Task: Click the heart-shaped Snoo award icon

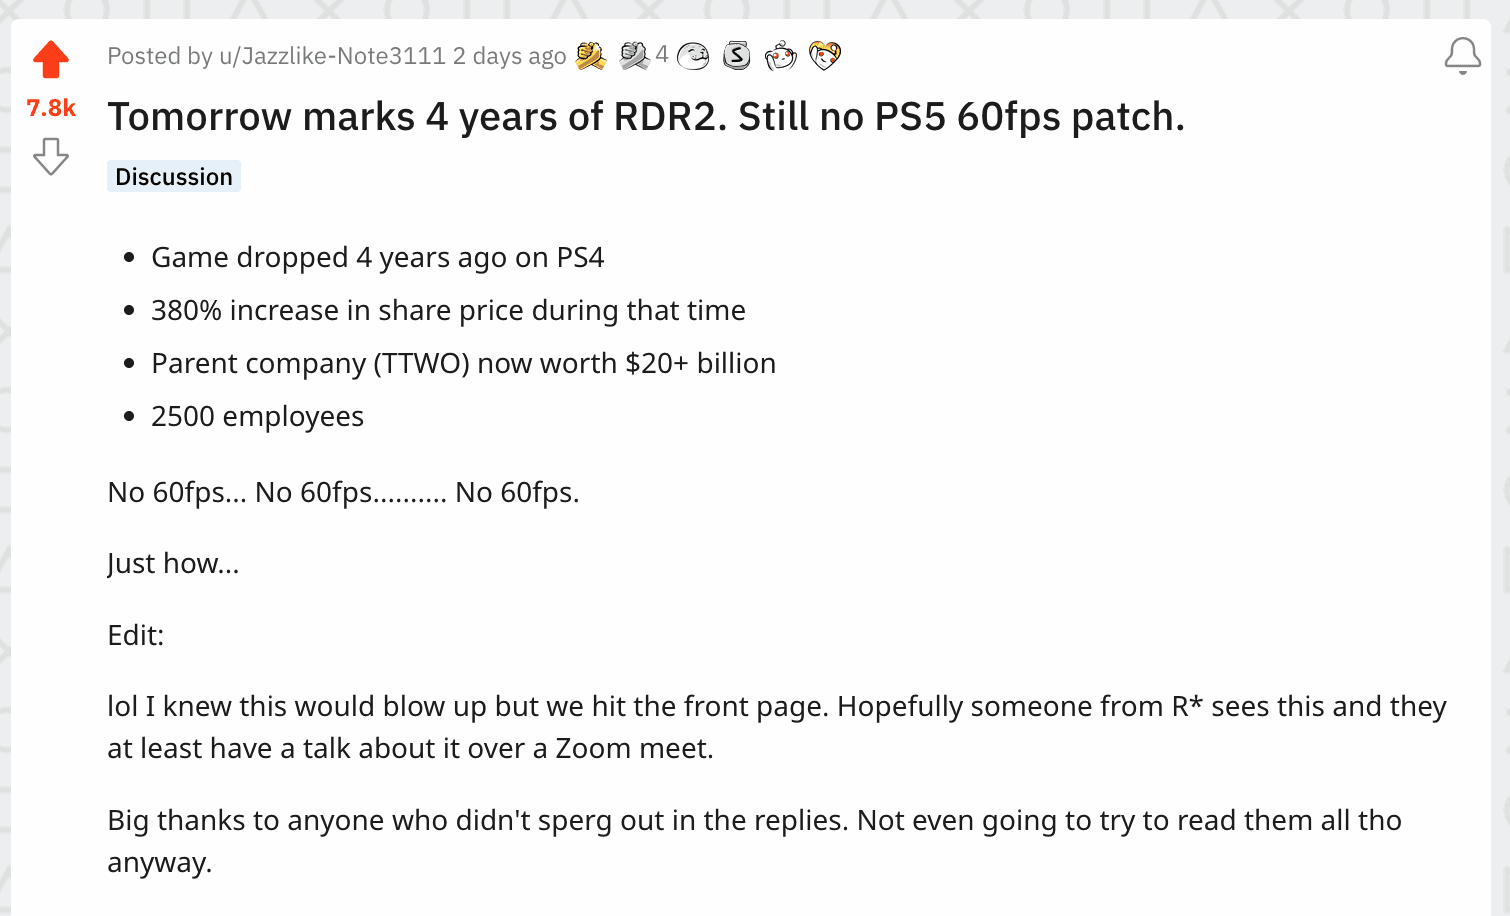Action: (825, 56)
